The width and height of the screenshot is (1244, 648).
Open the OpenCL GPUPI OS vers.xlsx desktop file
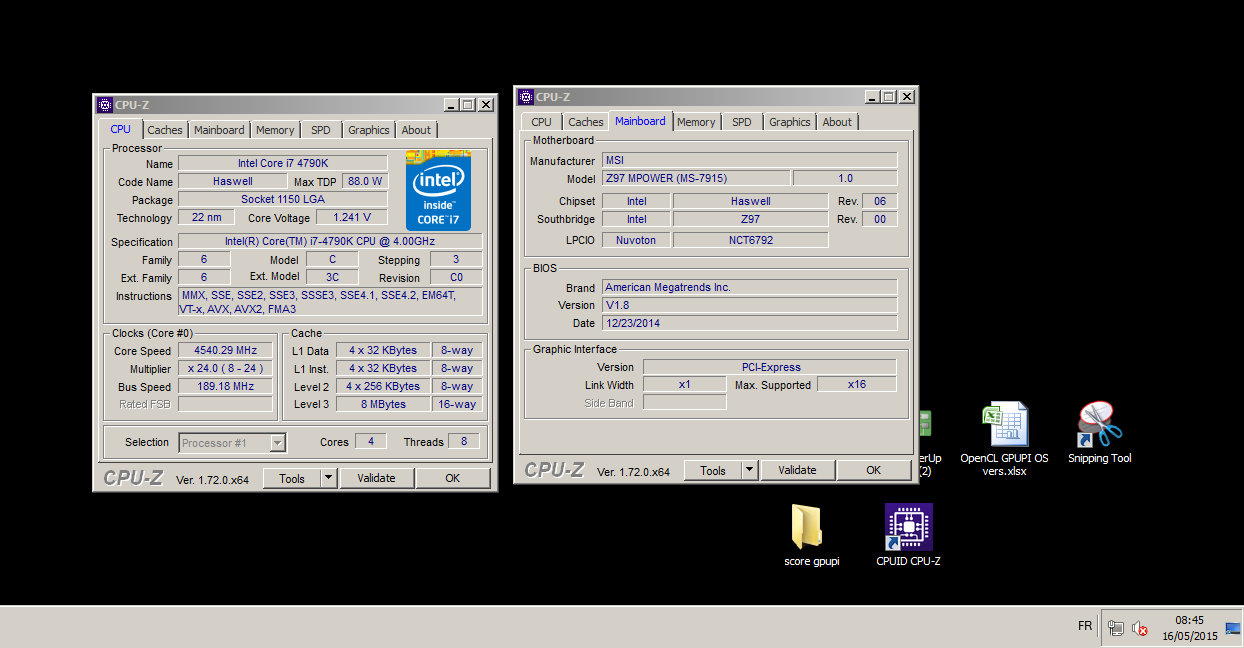click(x=1004, y=438)
